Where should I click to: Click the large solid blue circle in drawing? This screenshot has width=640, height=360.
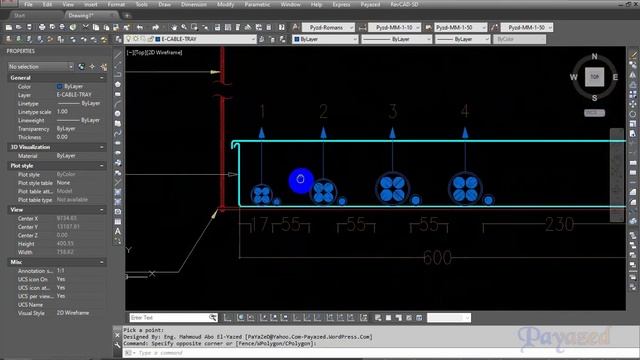pos(301,180)
